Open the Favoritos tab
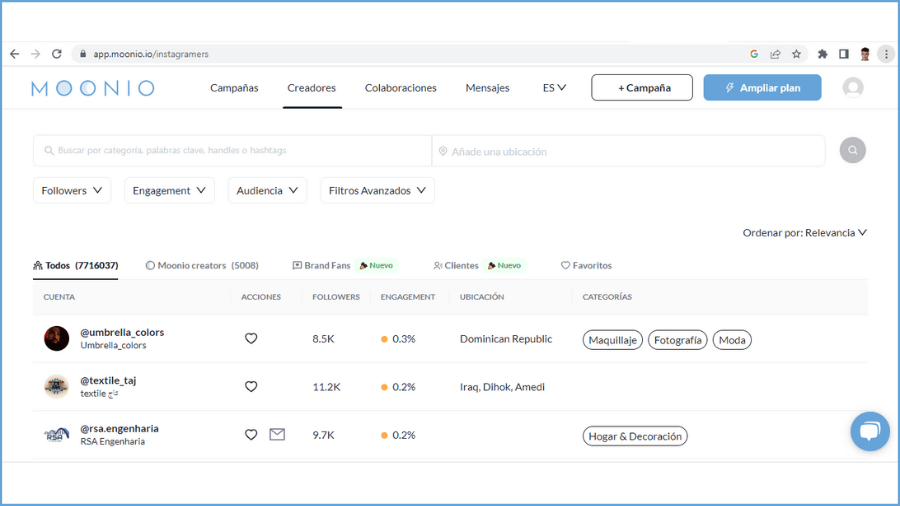Image resolution: width=900 pixels, height=506 pixels. pos(586,266)
